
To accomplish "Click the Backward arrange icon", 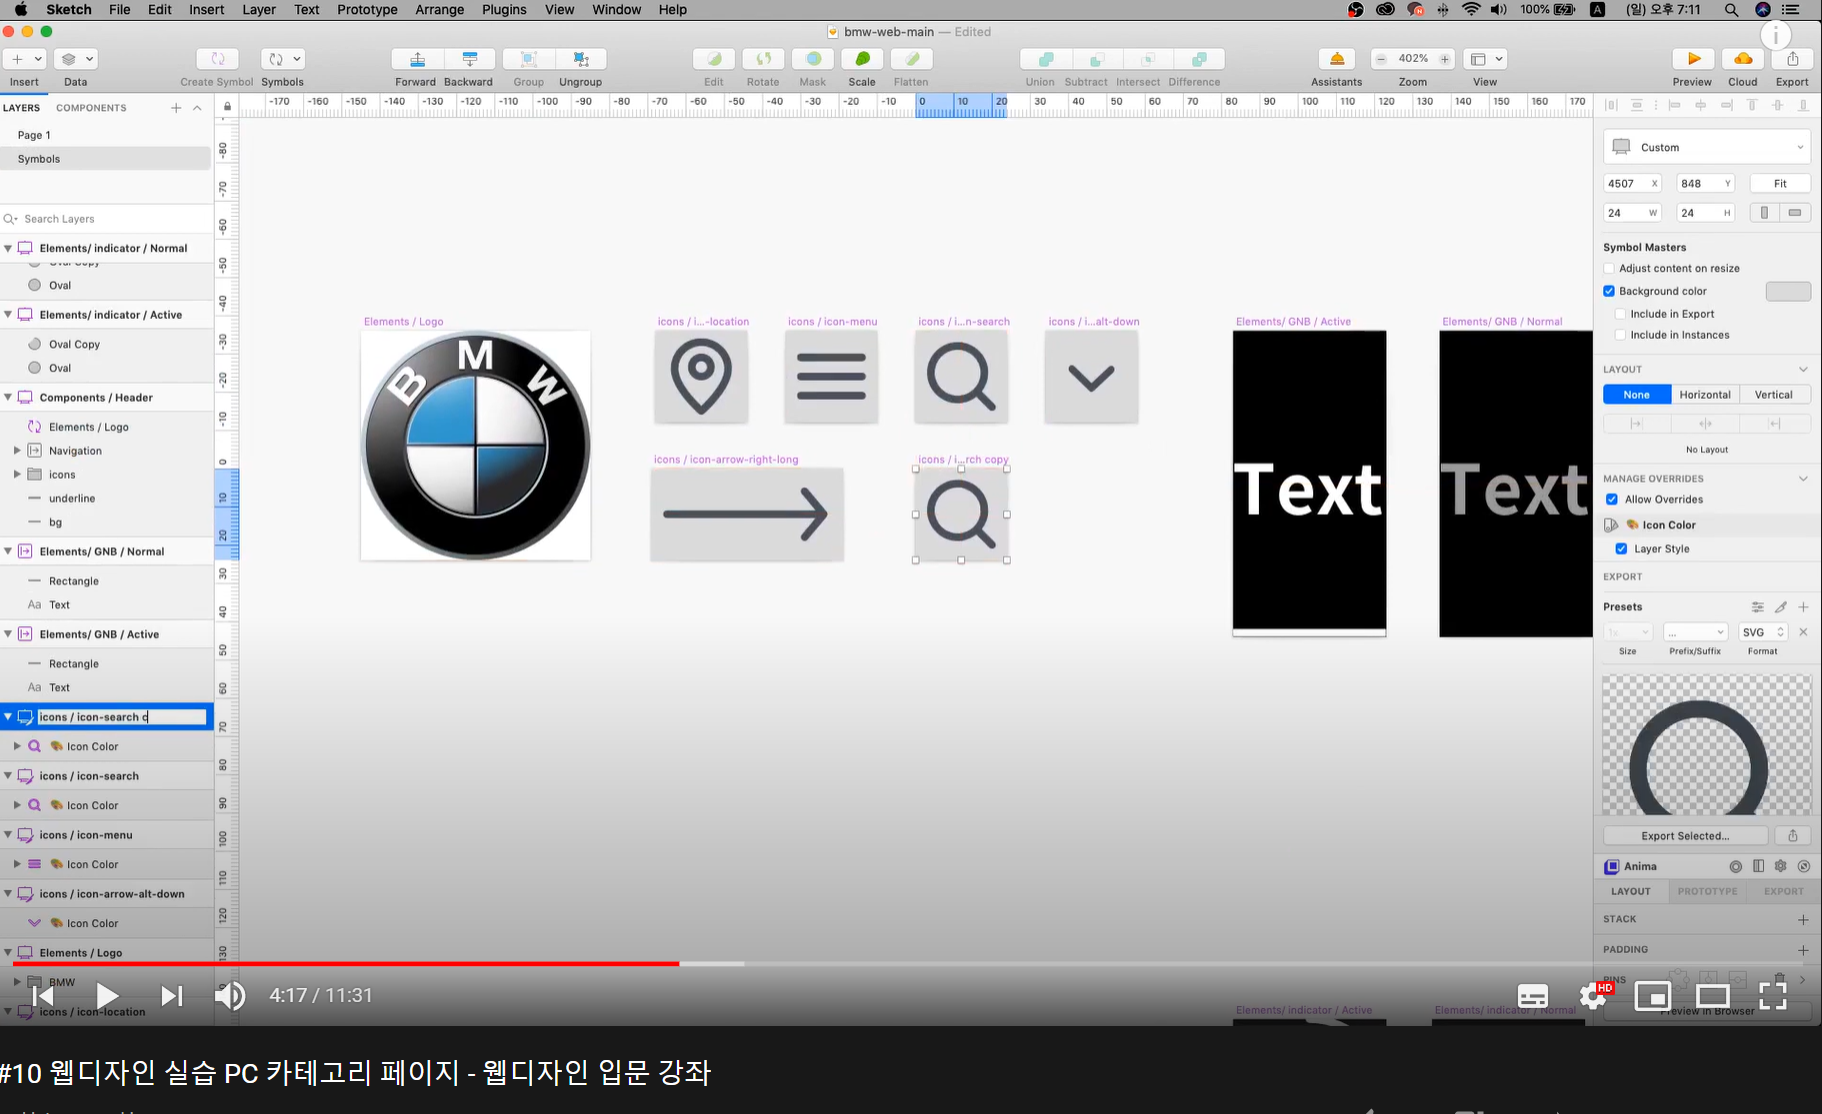I will pos(469,59).
